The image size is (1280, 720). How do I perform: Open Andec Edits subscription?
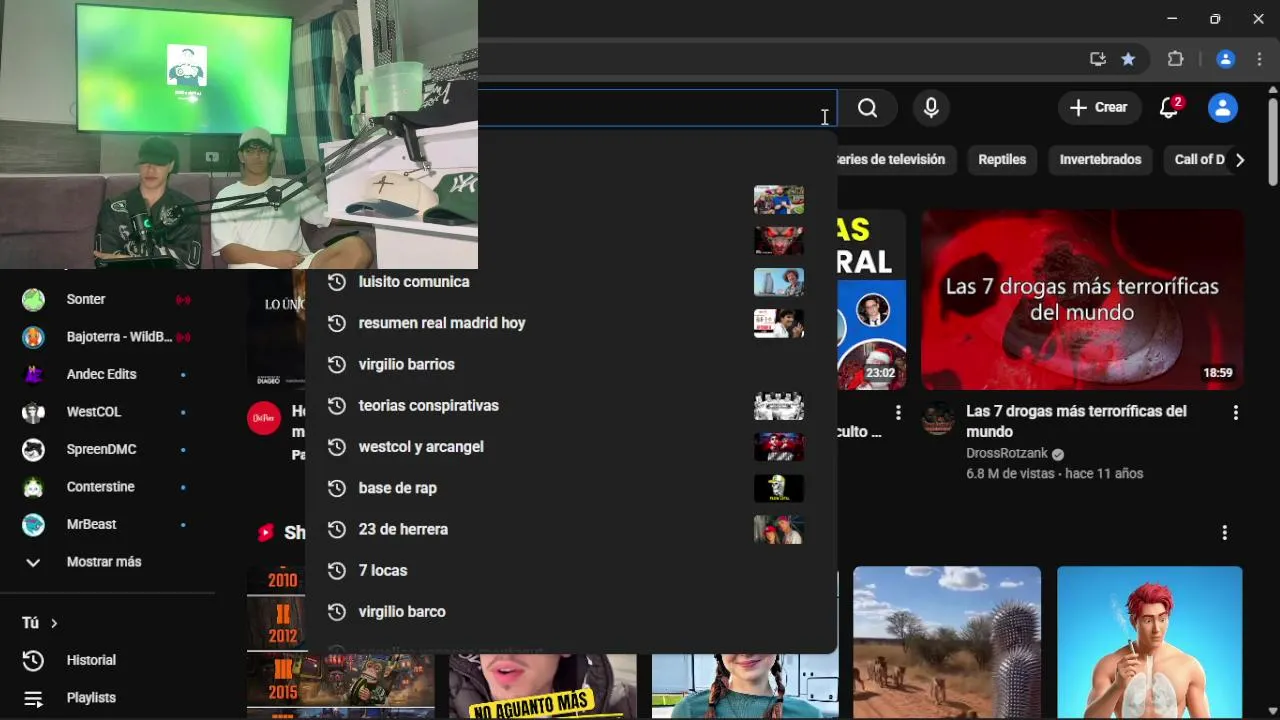(107, 374)
